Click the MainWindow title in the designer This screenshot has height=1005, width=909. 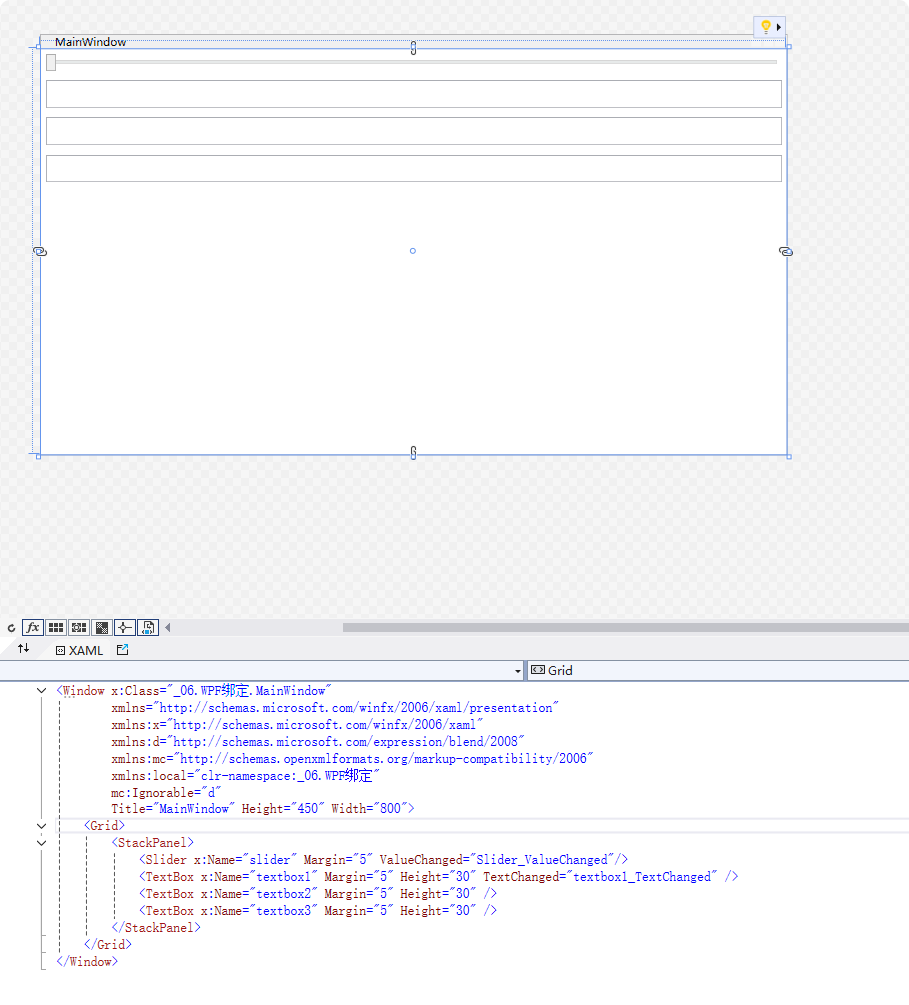tap(90, 42)
